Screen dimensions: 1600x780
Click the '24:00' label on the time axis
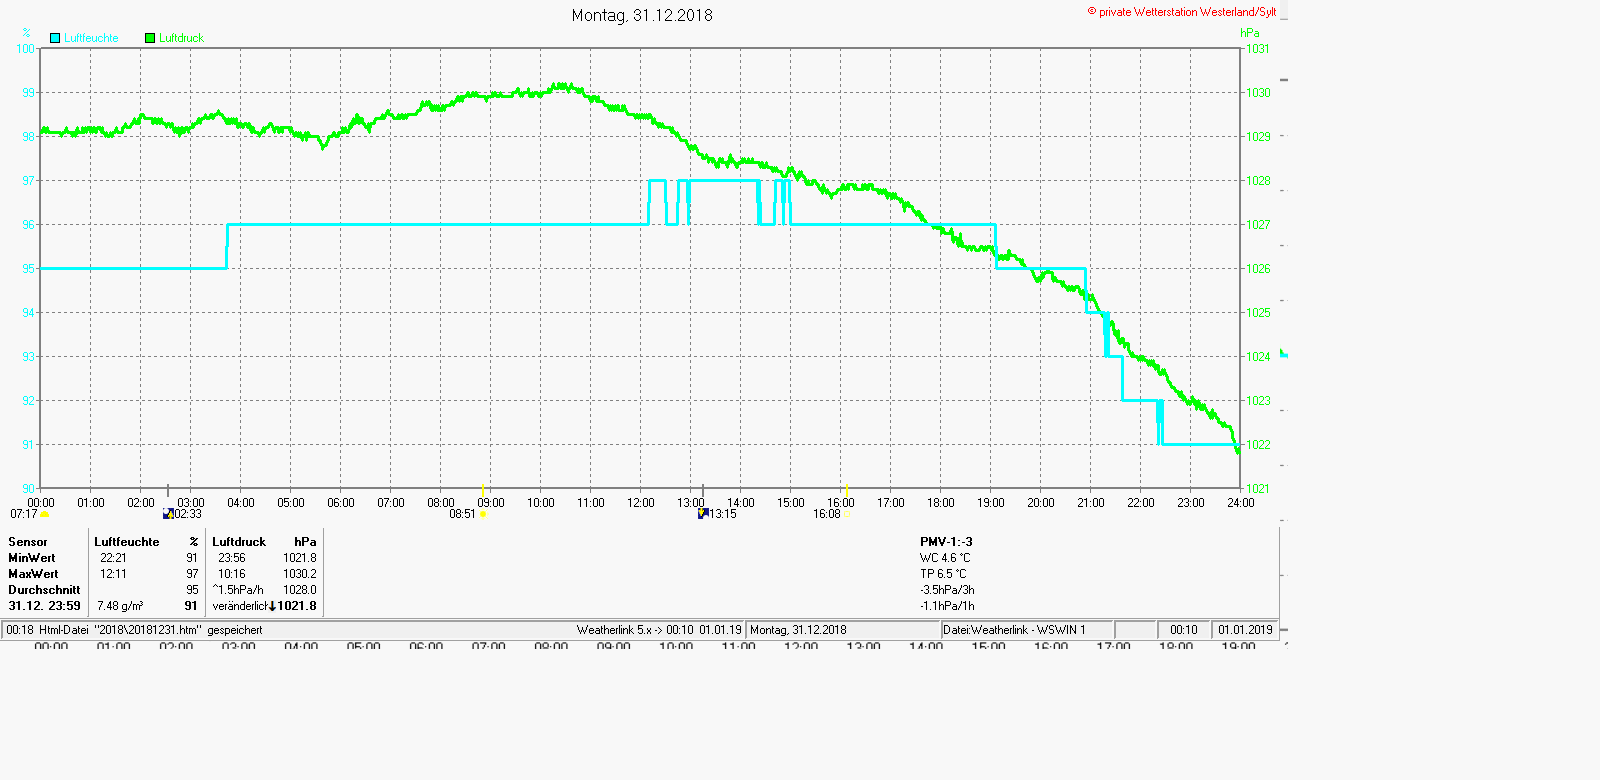pyautogui.click(x=1241, y=503)
